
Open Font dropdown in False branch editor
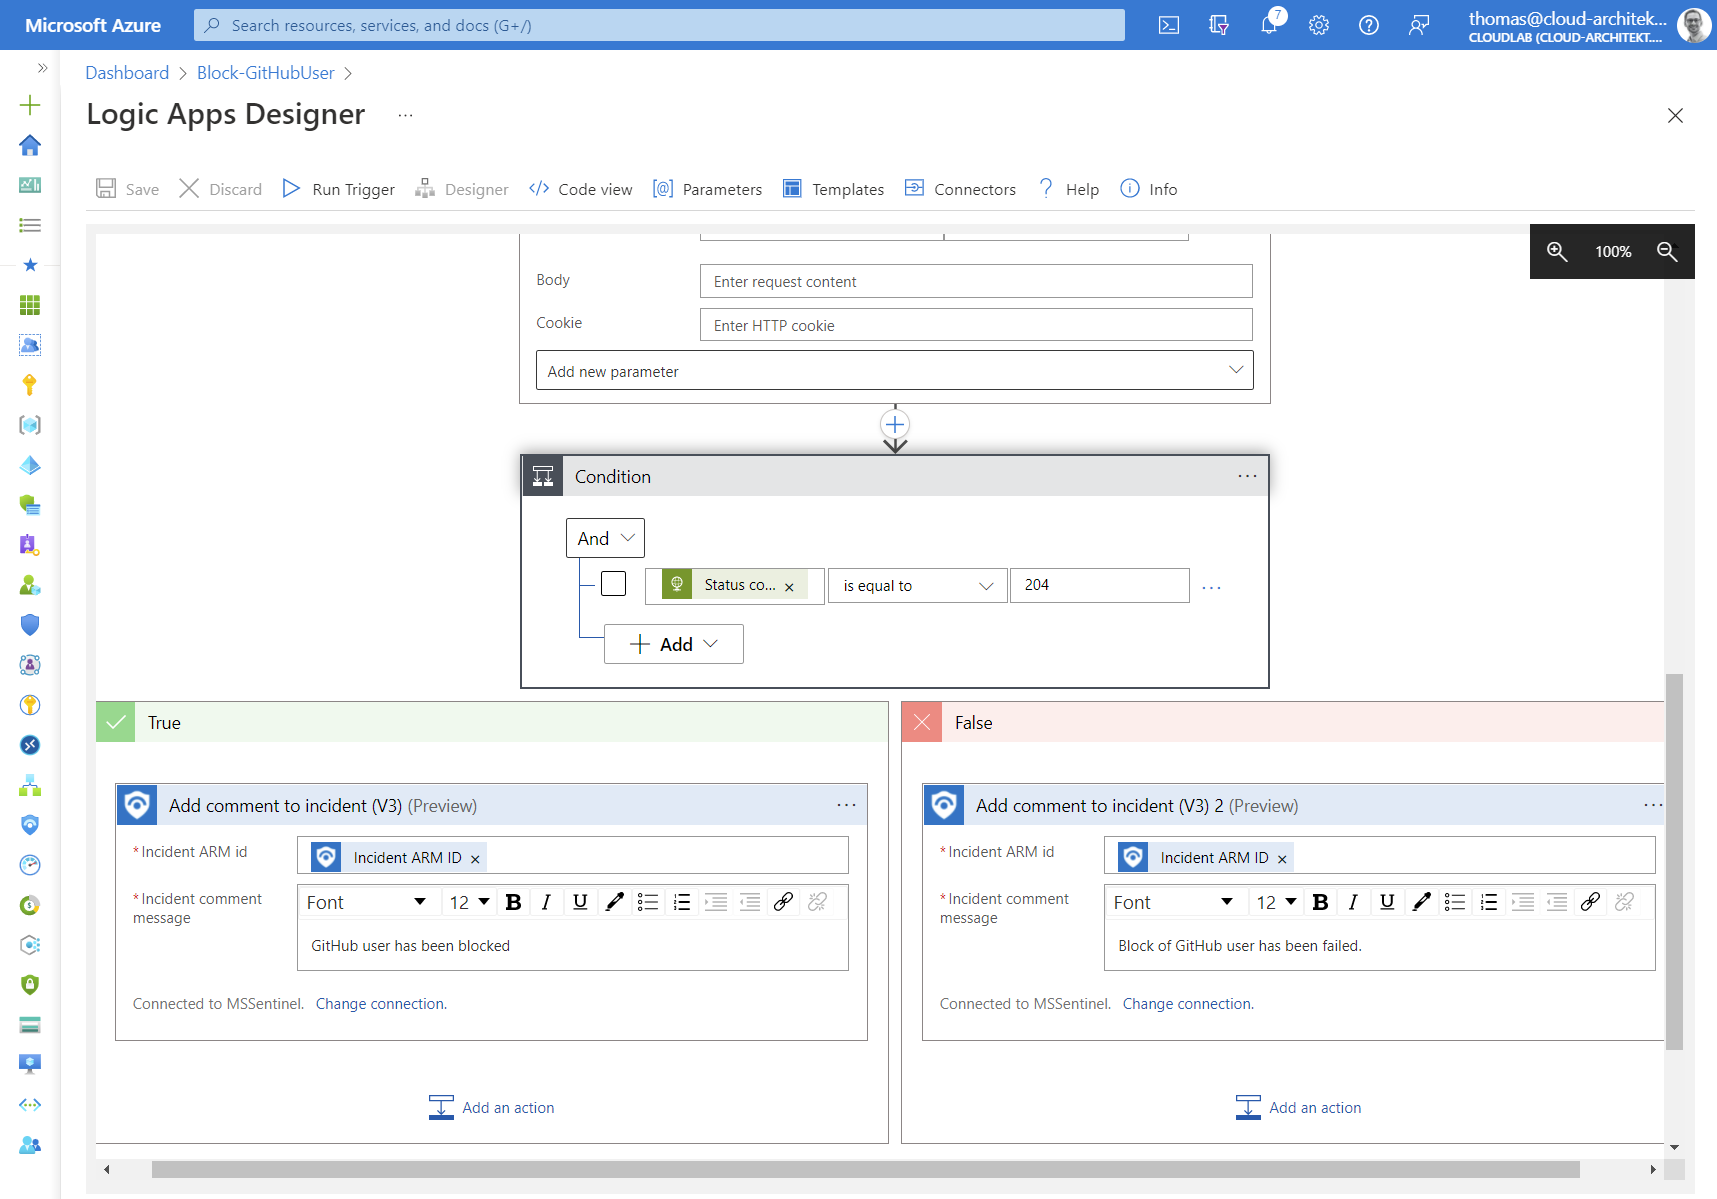click(1173, 902)
